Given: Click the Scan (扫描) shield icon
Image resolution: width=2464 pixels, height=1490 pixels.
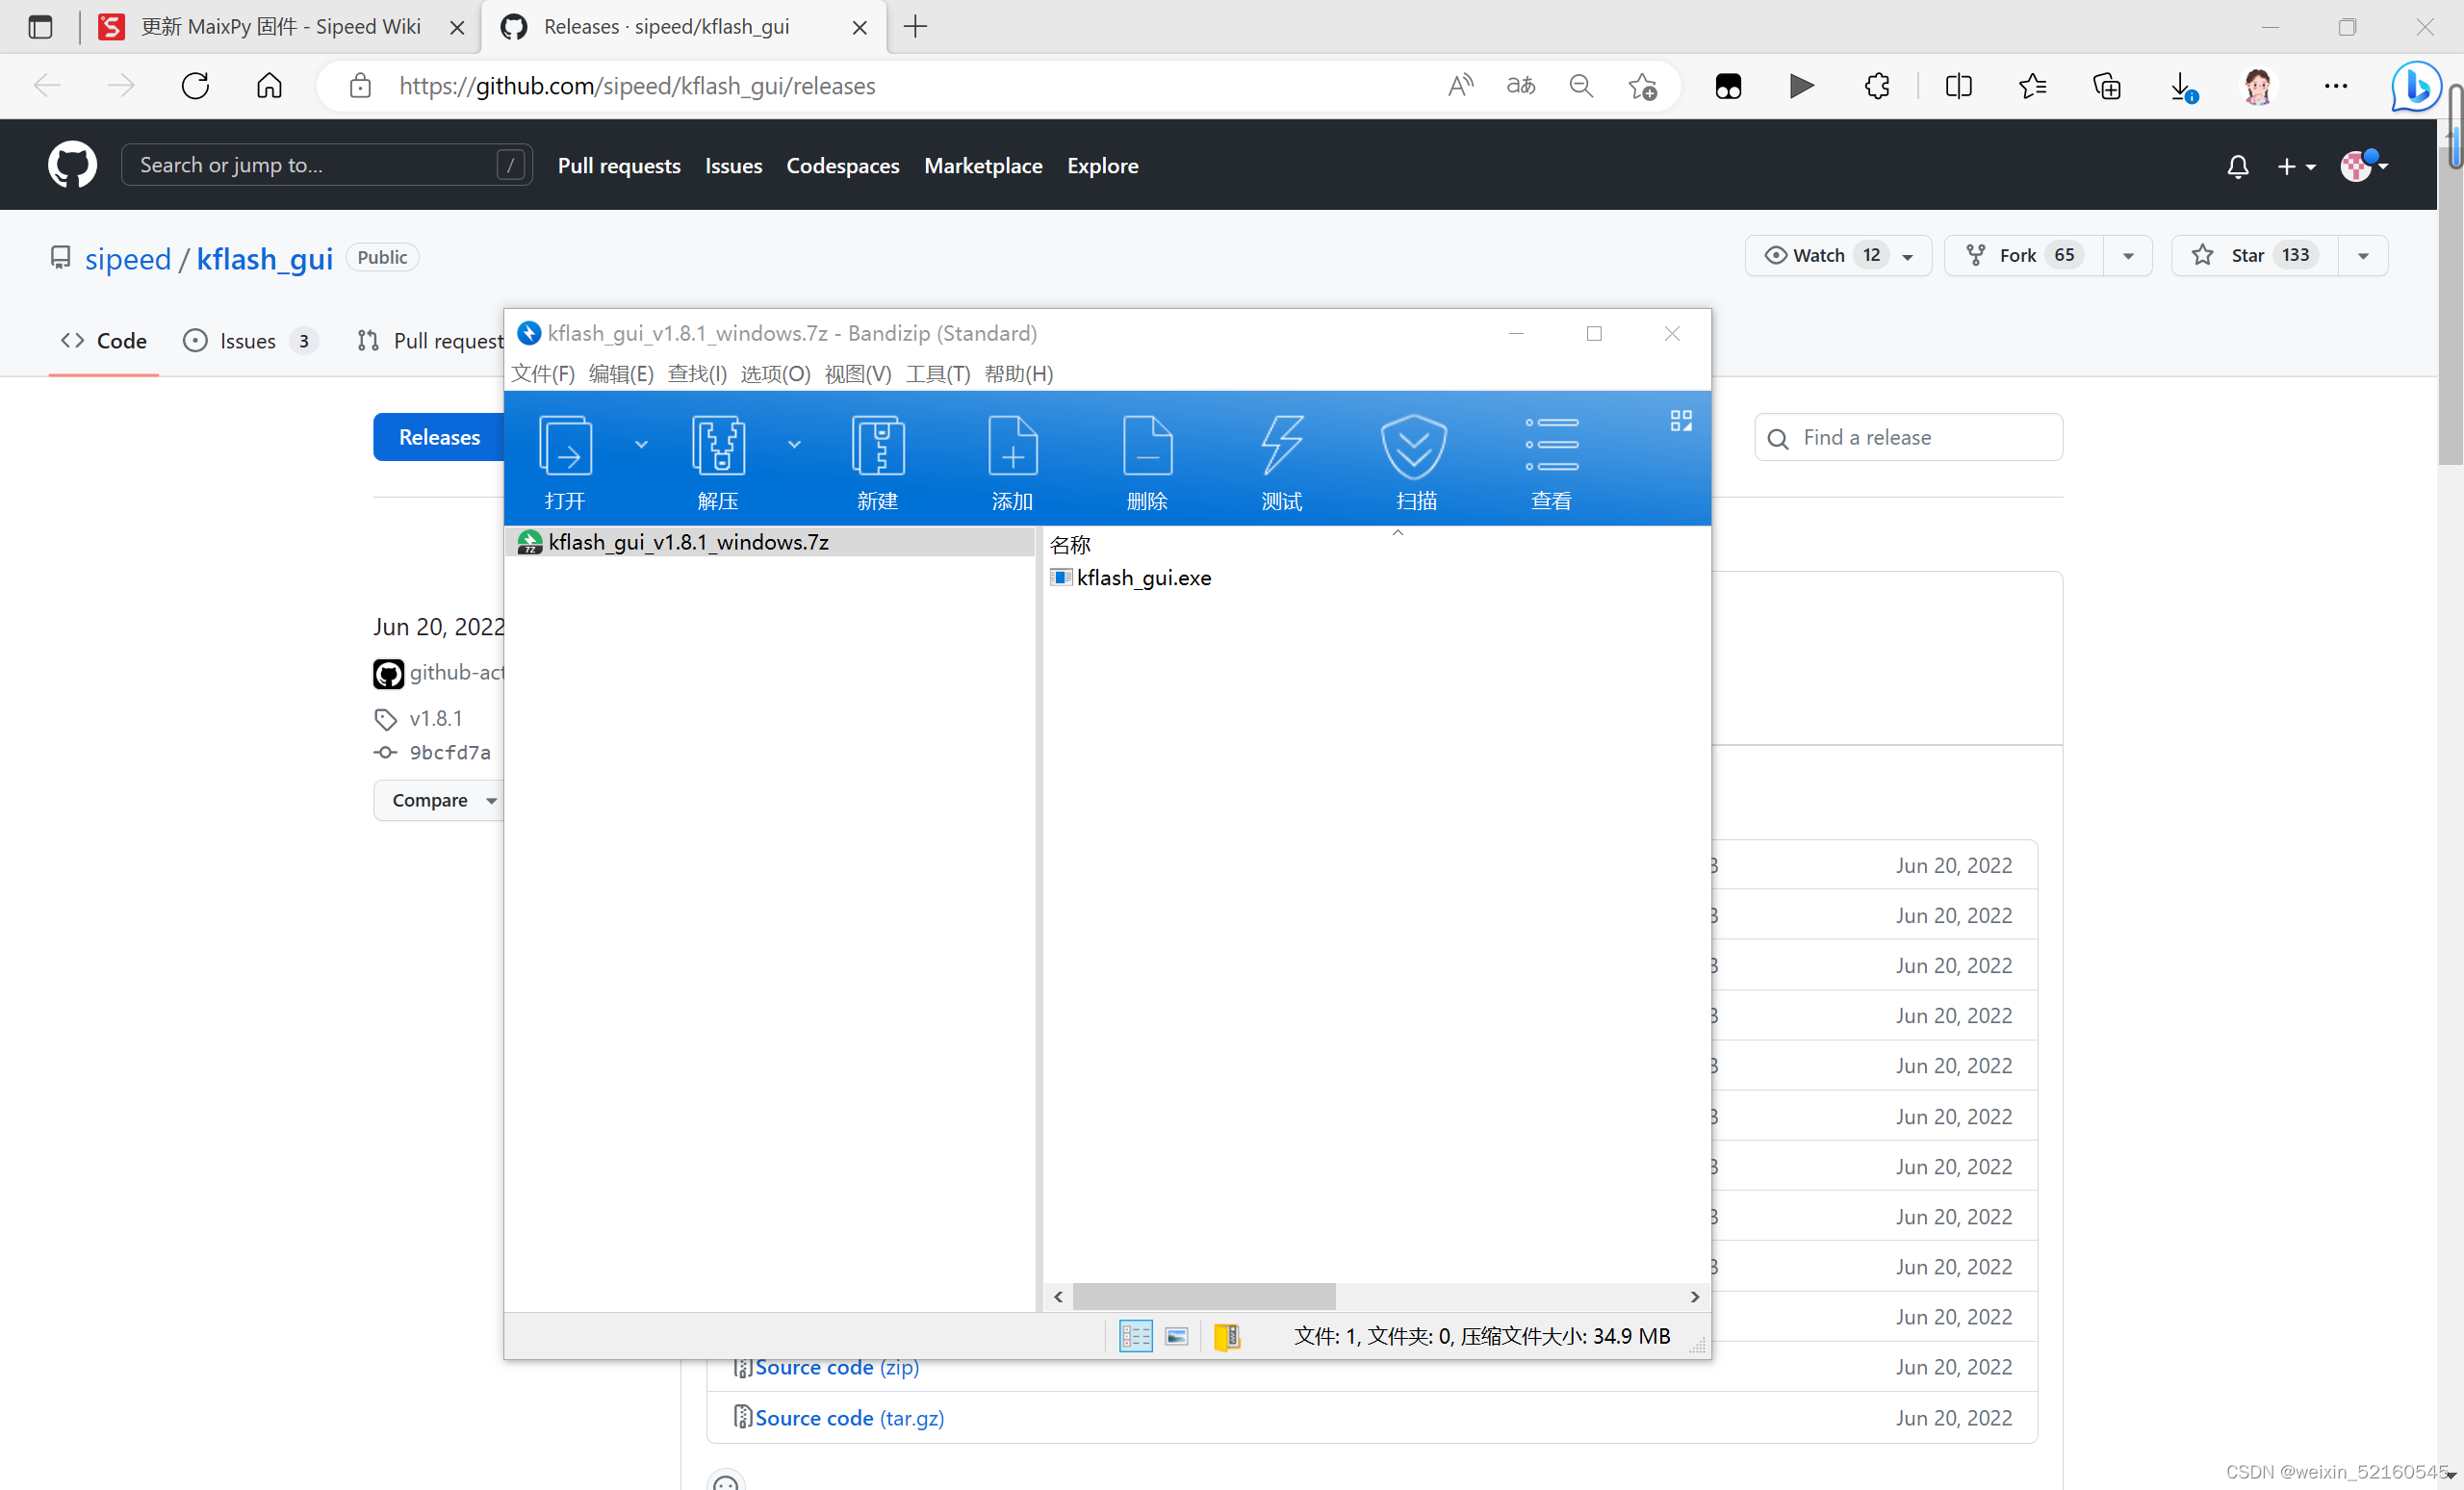Looking at the screenshot, I should pyautogui.click(x=1415, y=447).
